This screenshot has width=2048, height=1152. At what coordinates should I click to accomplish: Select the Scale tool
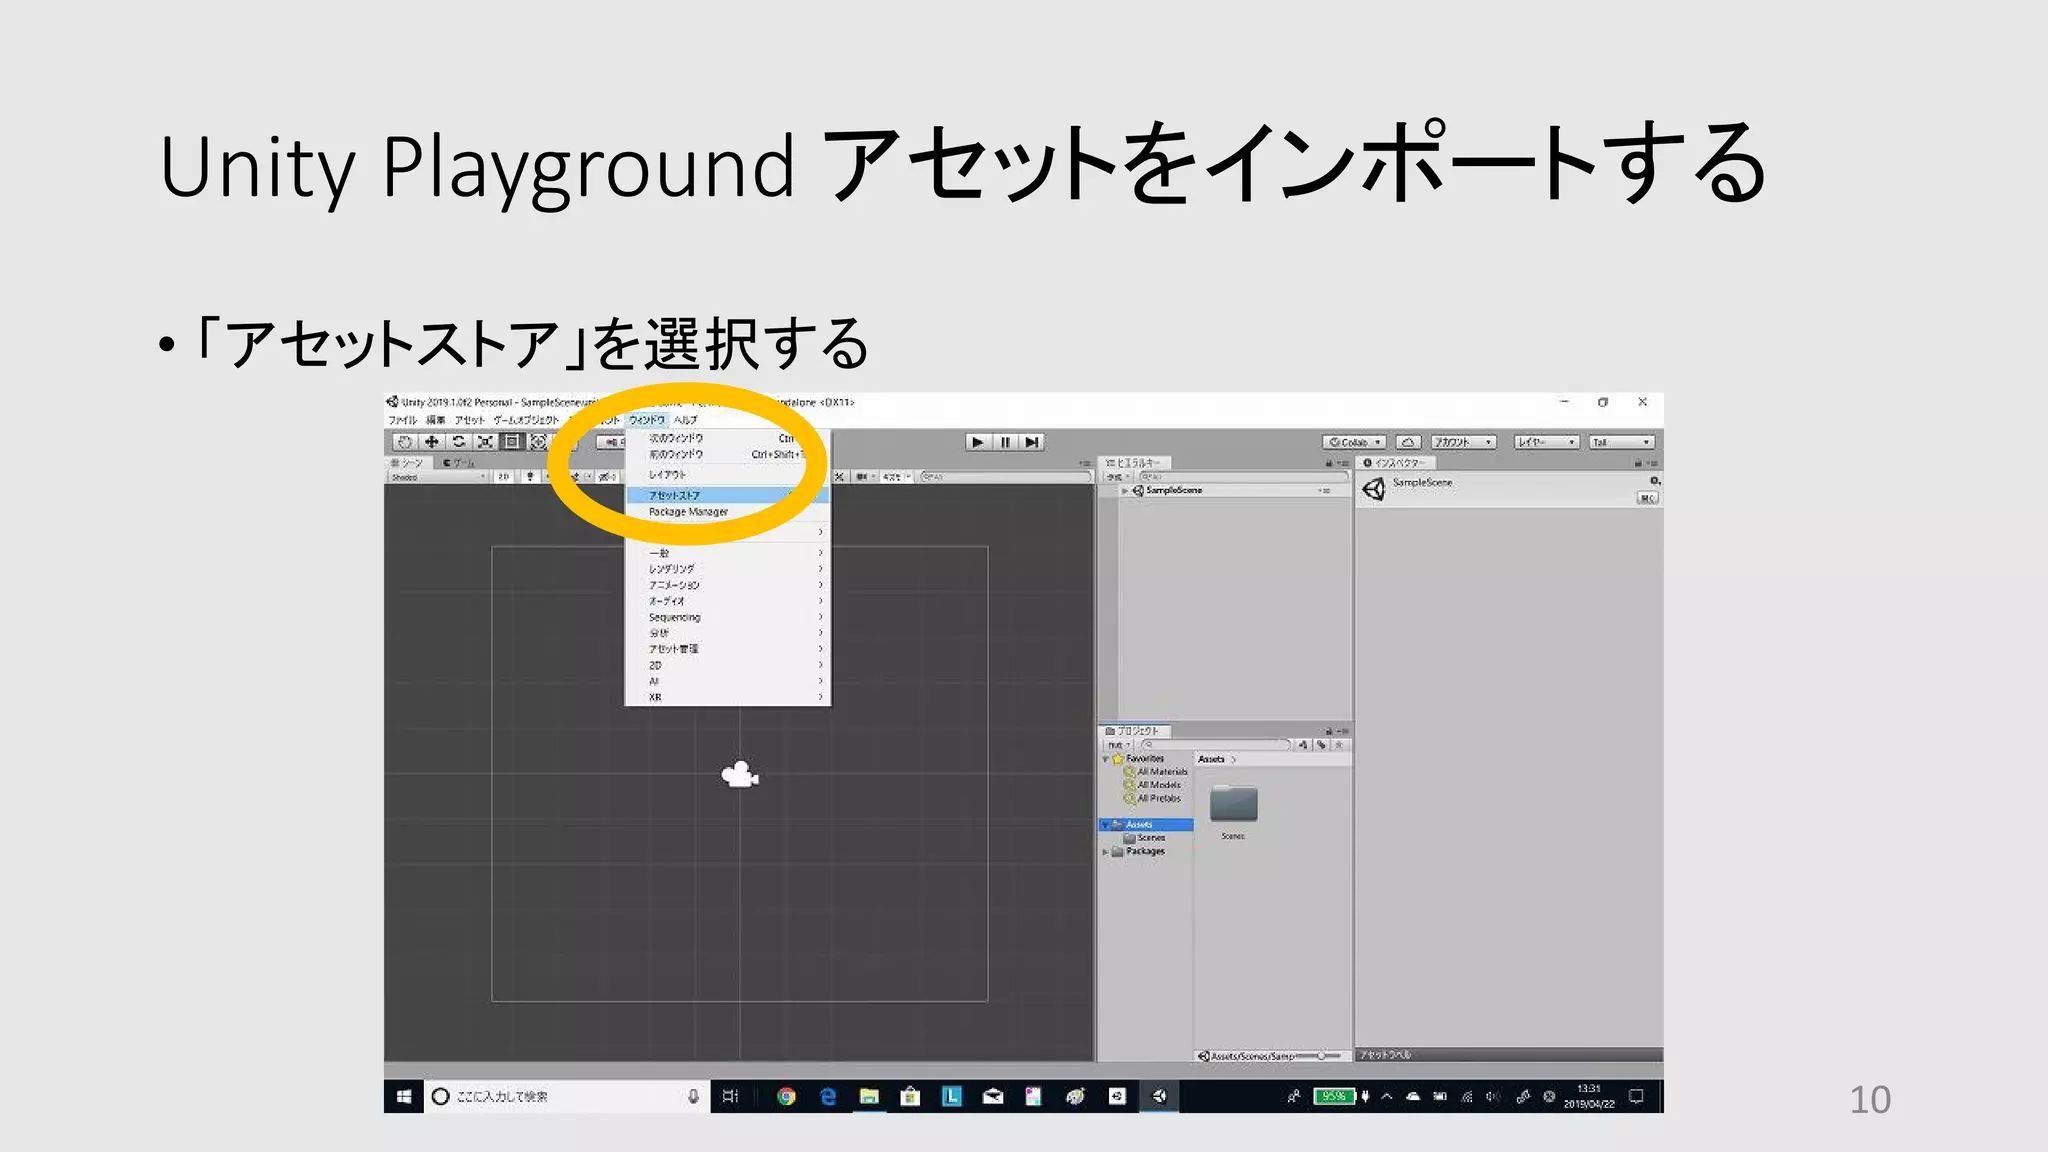point(485,442)
